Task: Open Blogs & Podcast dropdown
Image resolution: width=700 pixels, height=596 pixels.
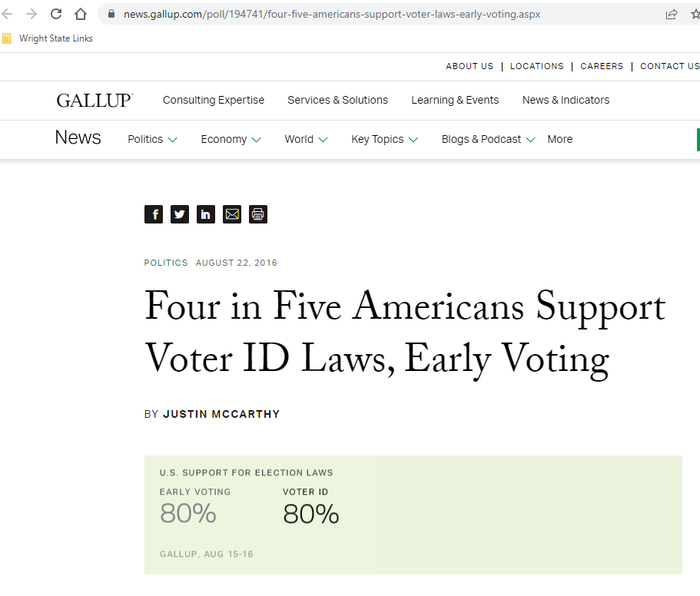Action: (x=488, y=139)
